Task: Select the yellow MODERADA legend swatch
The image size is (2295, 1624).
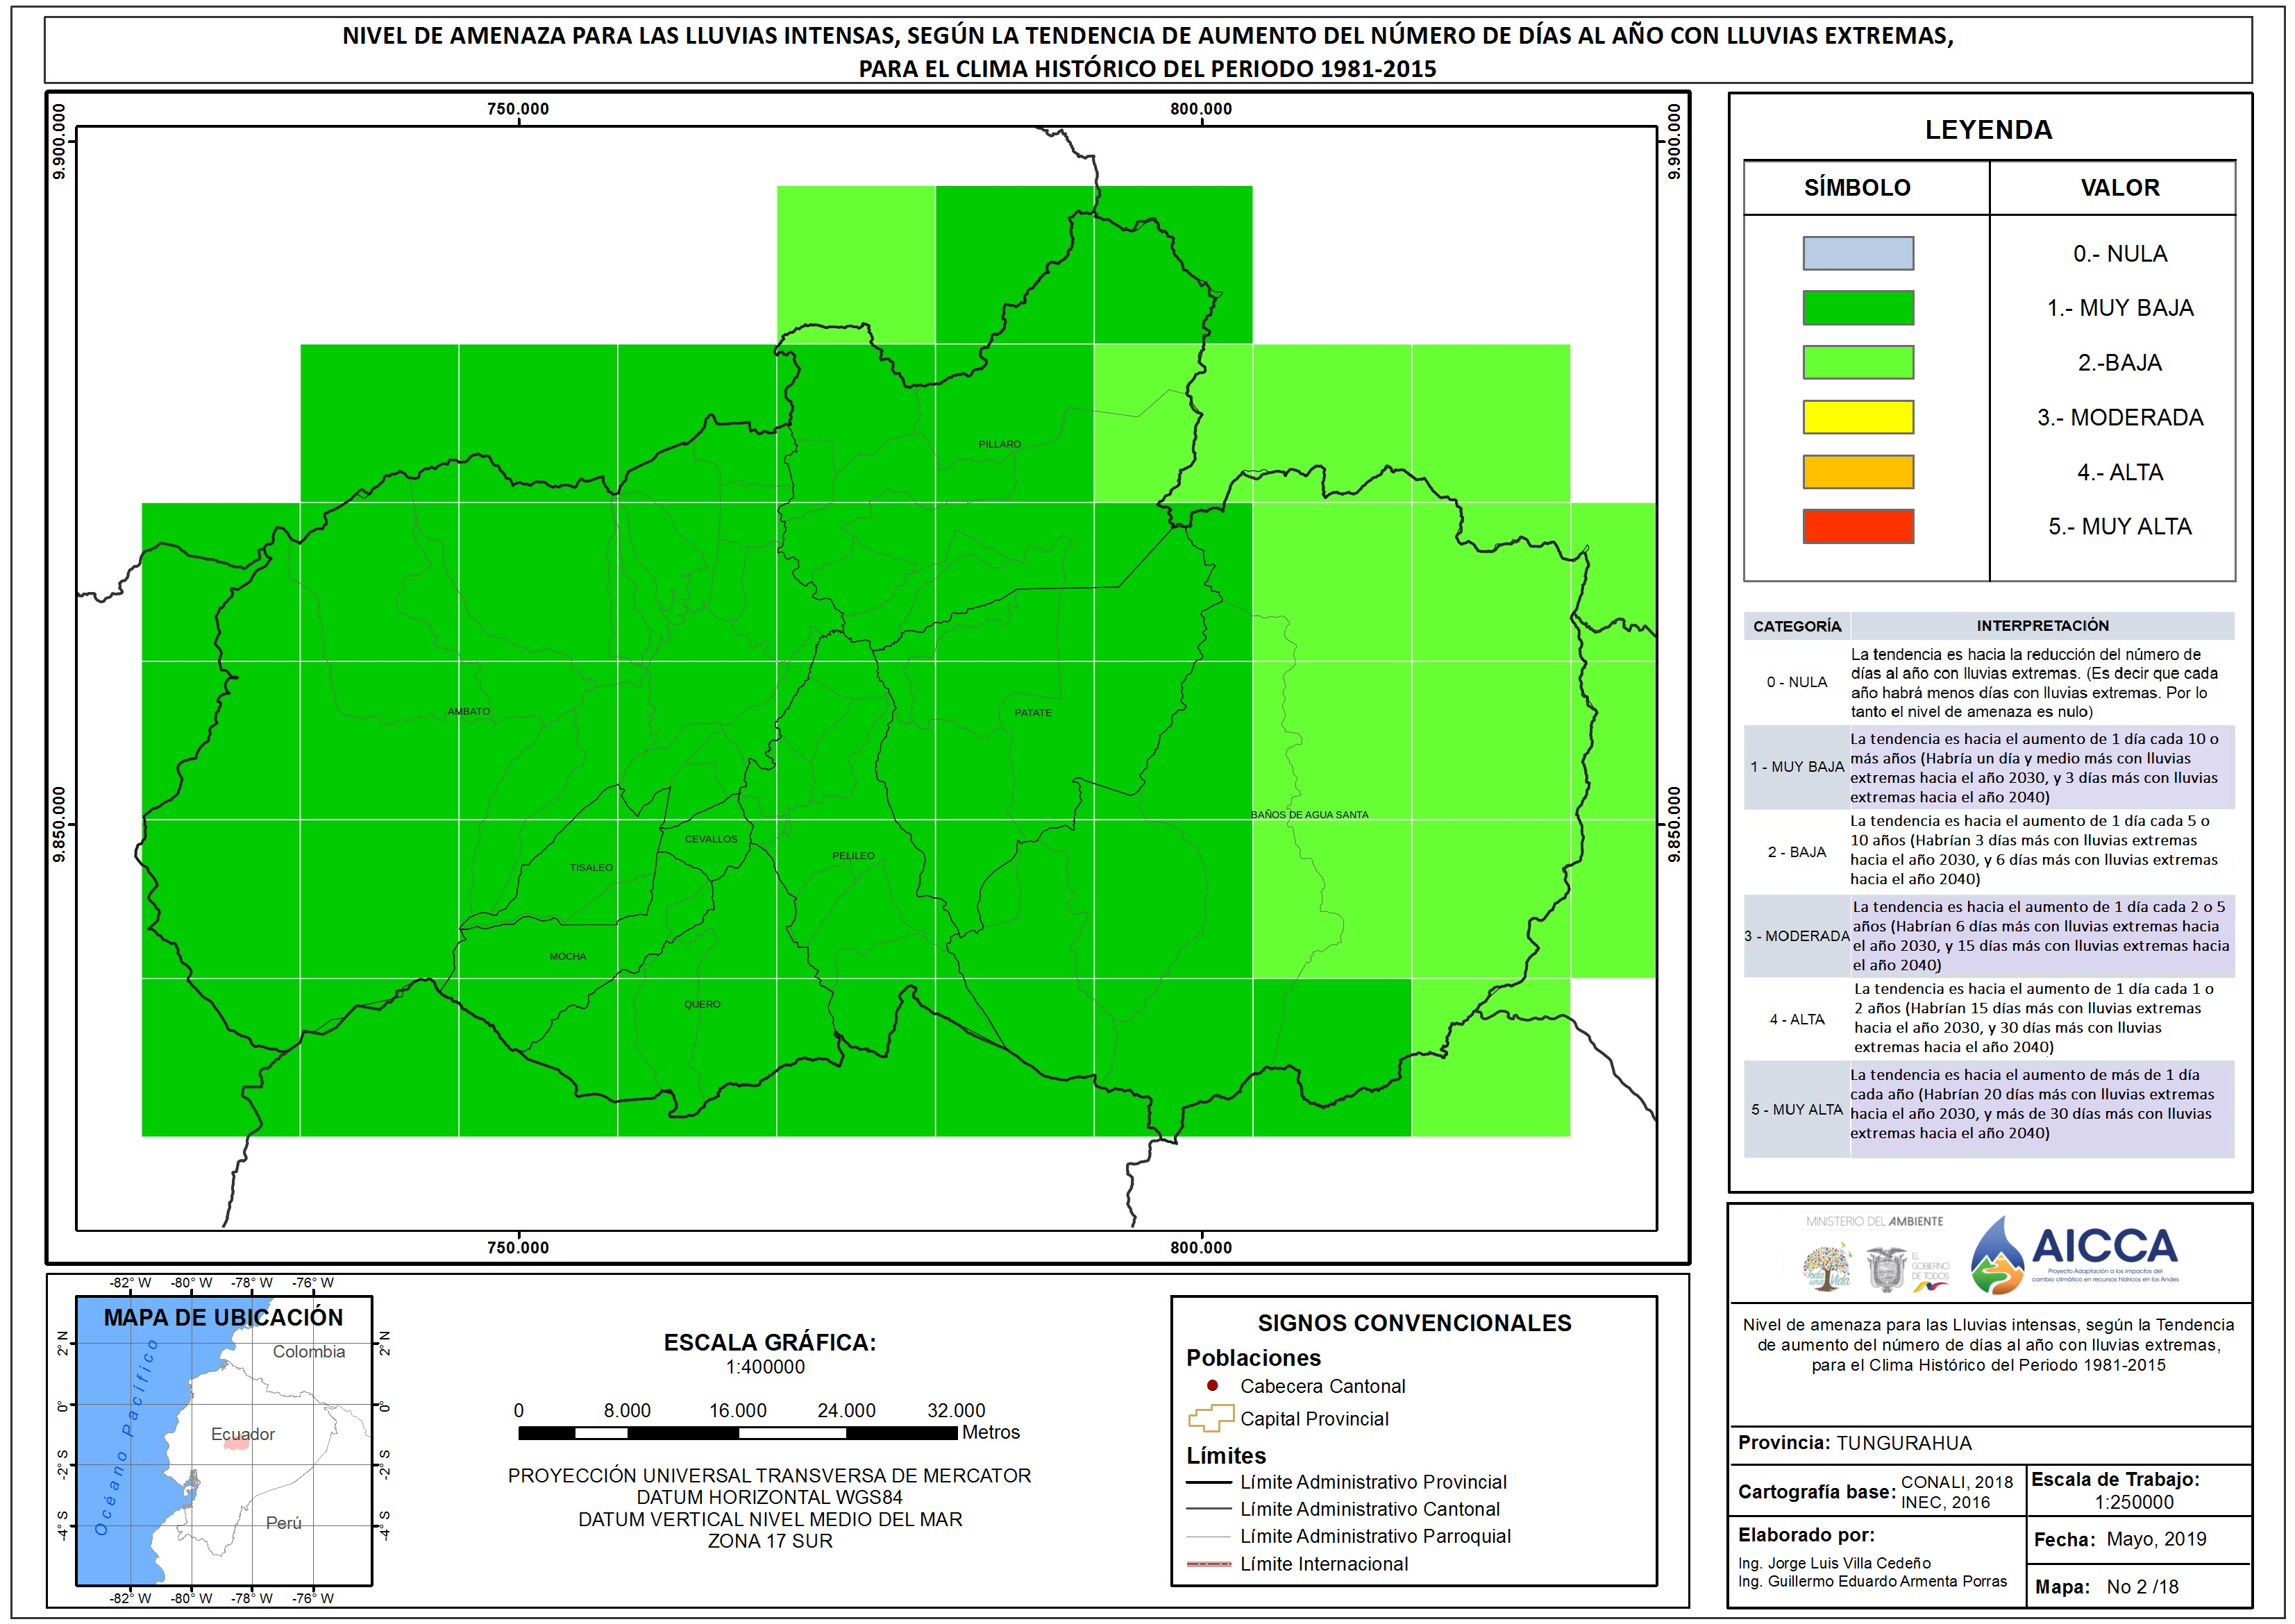Action: (1858, 417)
